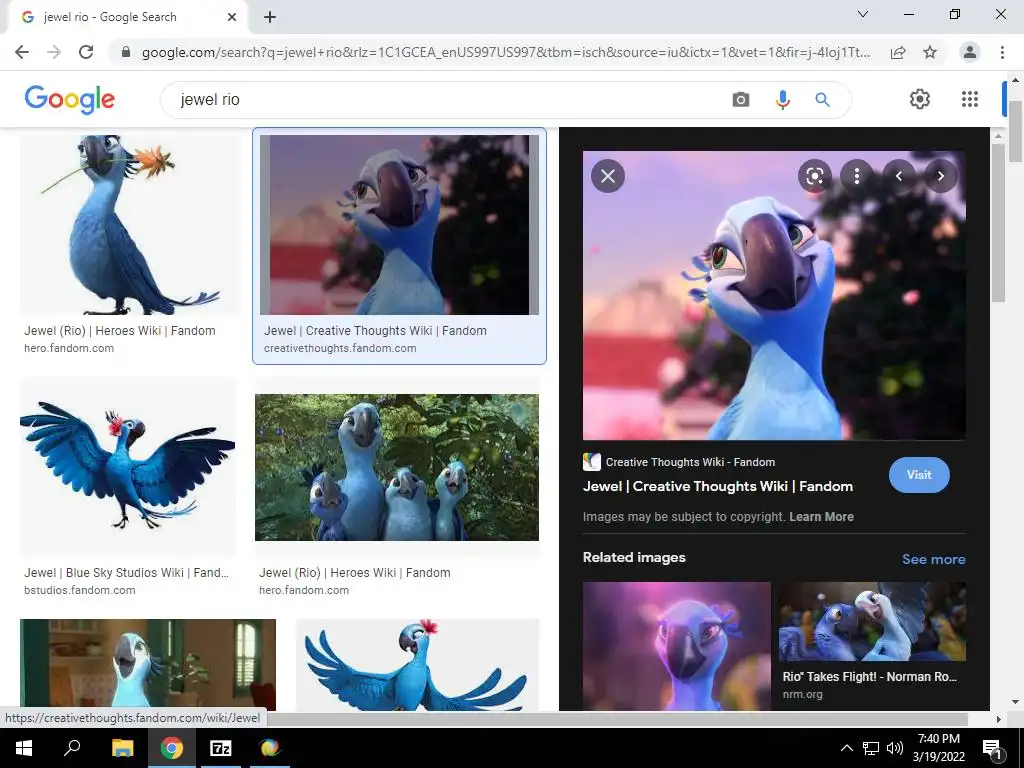1024x768 pixels.
Task: Open the volume control in tray
Action: click(895, 748)
